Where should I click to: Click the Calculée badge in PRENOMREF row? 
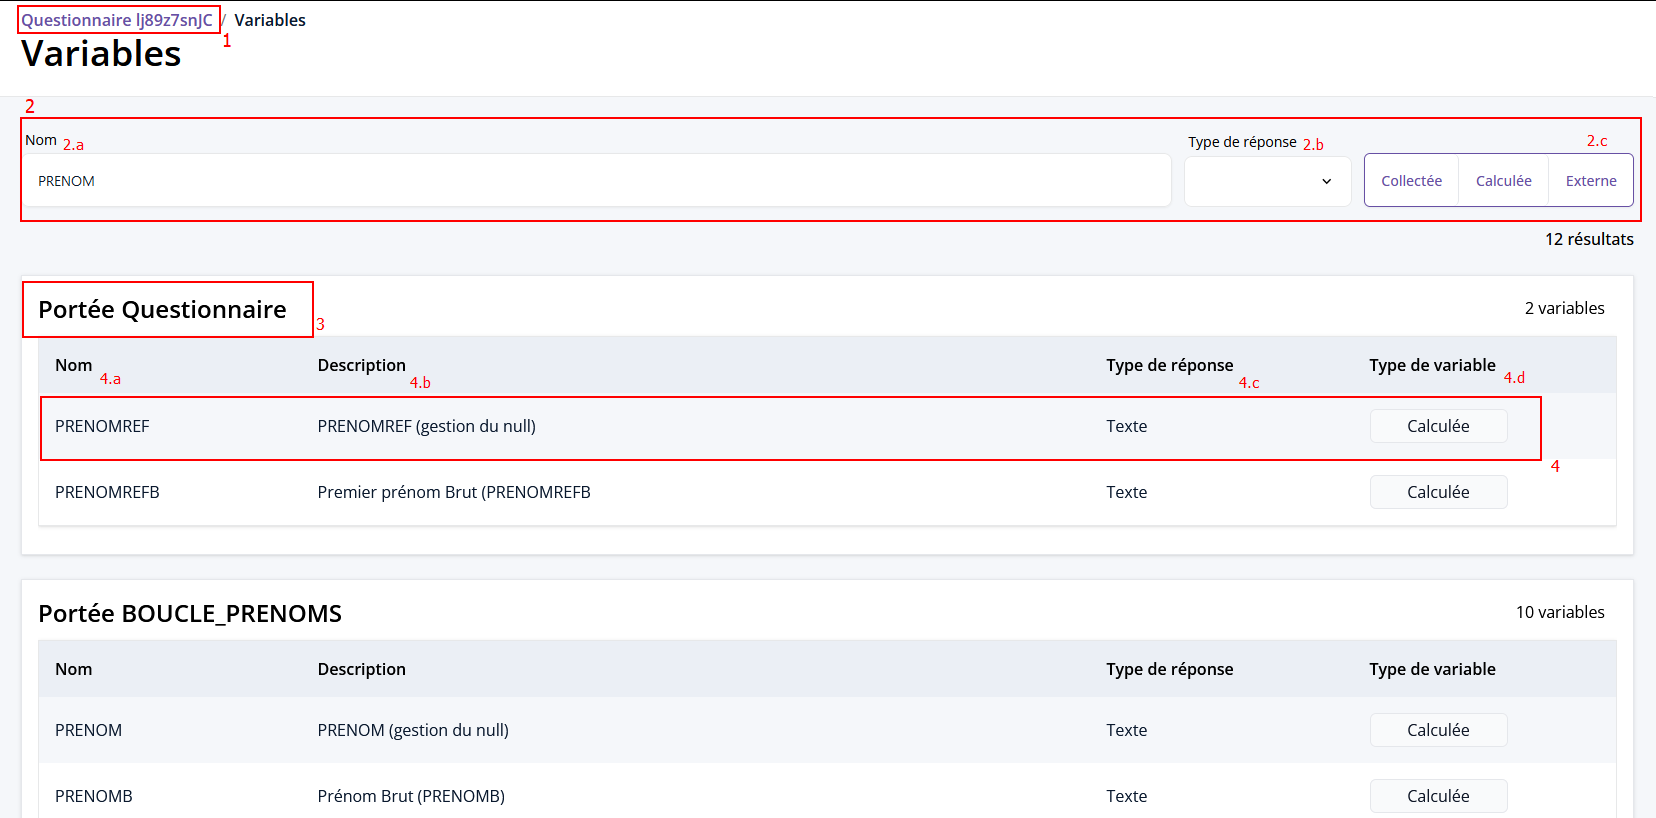[1438, 426]
